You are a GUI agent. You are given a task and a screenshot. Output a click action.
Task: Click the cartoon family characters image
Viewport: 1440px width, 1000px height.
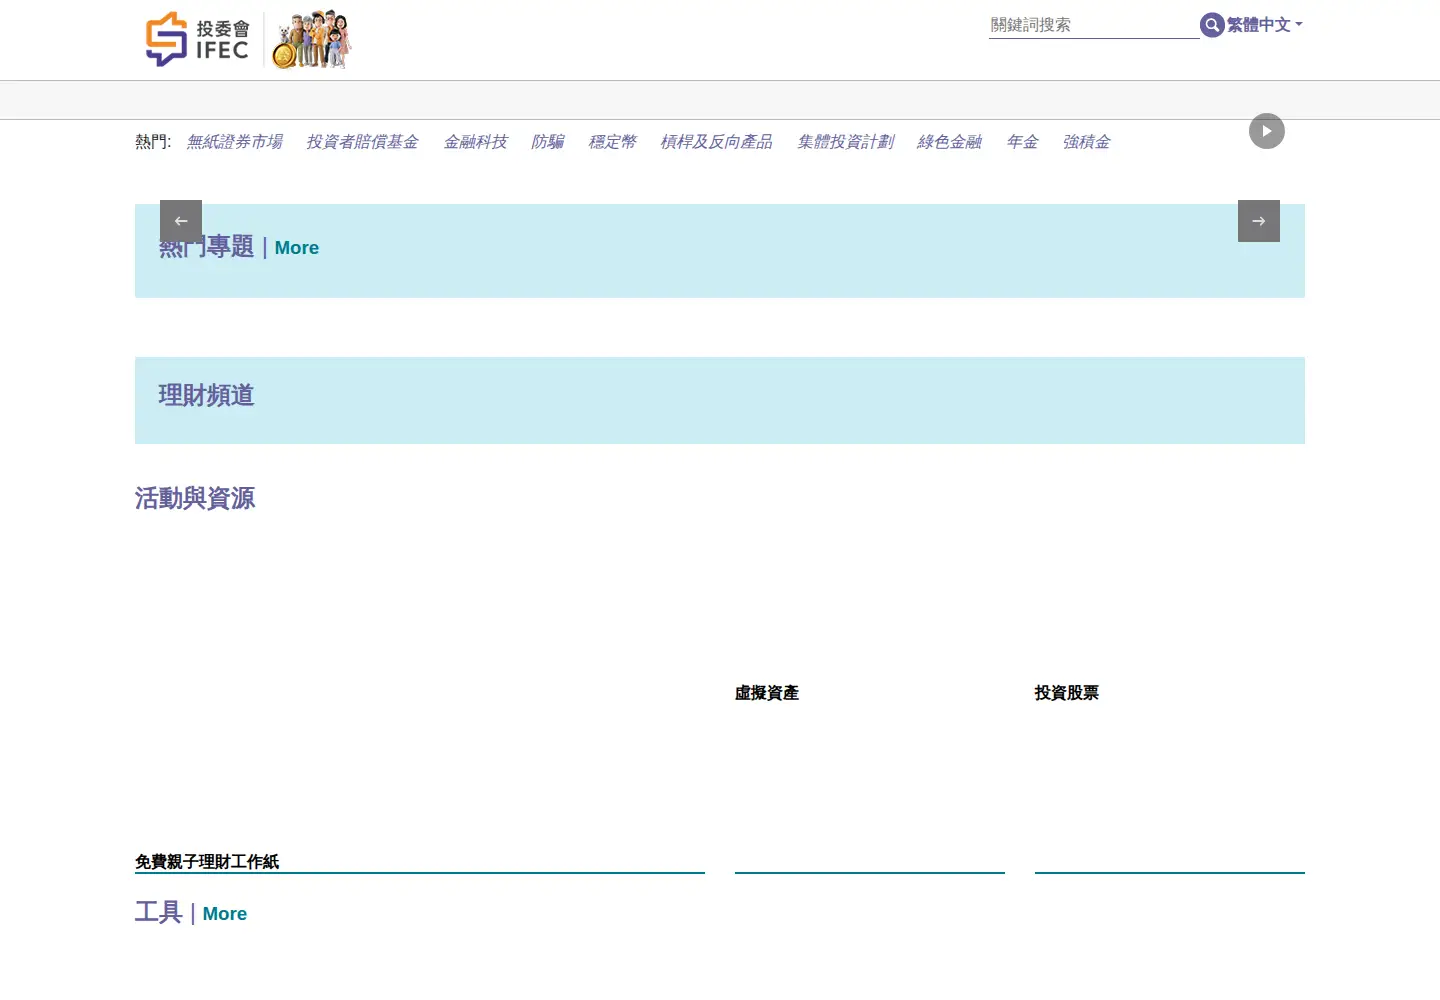(311, 40)
